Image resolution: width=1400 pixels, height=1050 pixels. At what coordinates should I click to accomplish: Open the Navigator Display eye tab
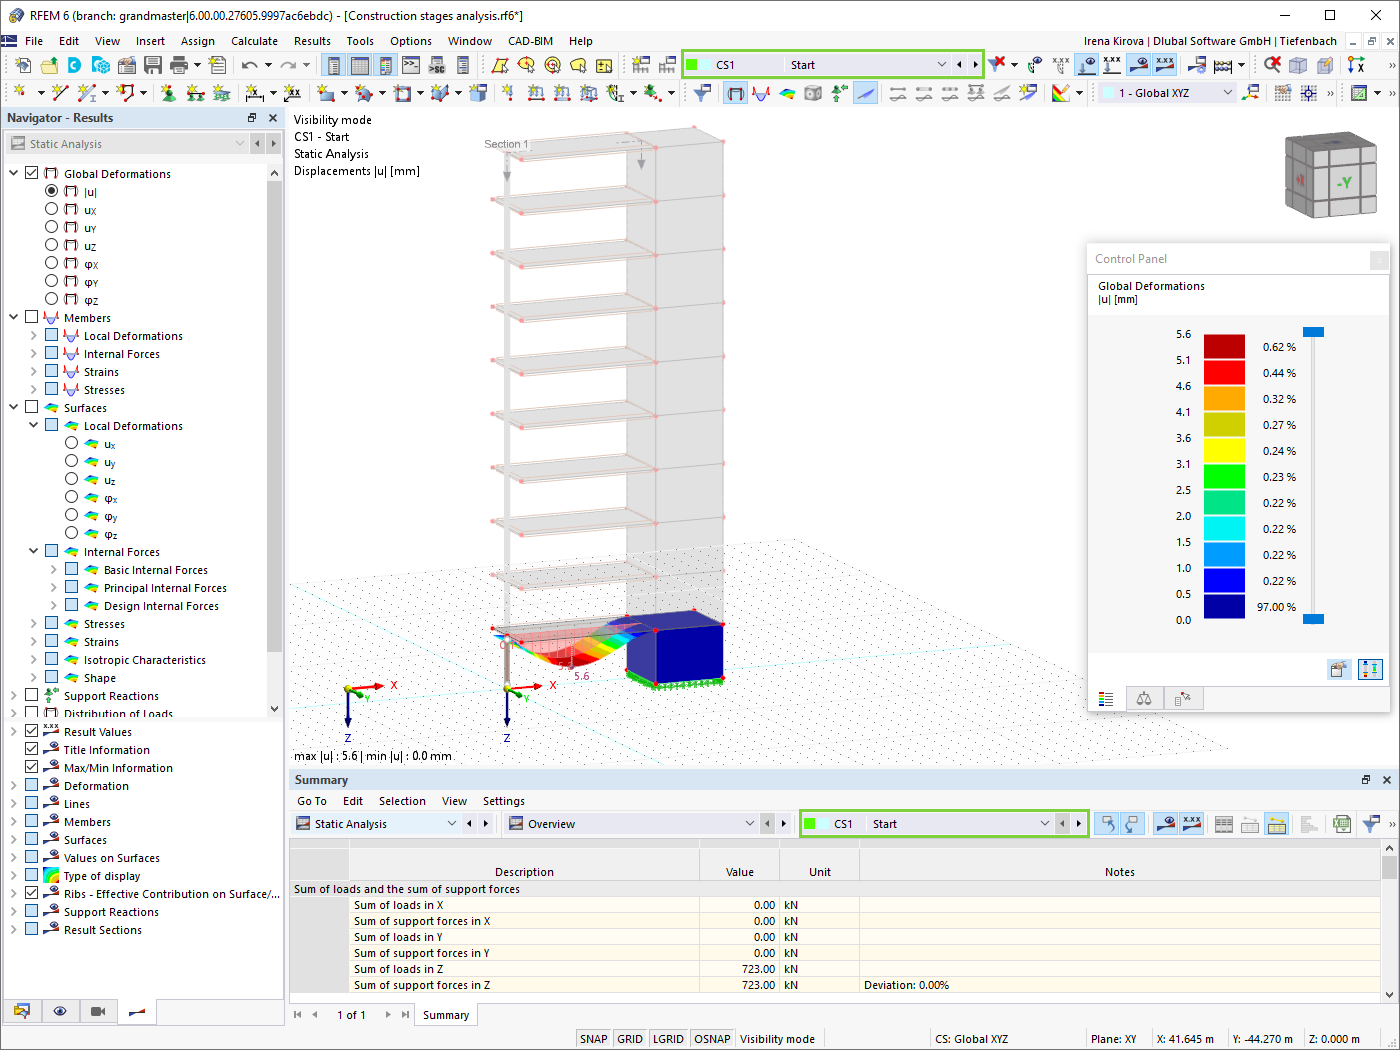pyautogui.click(x=60, y=1011)
